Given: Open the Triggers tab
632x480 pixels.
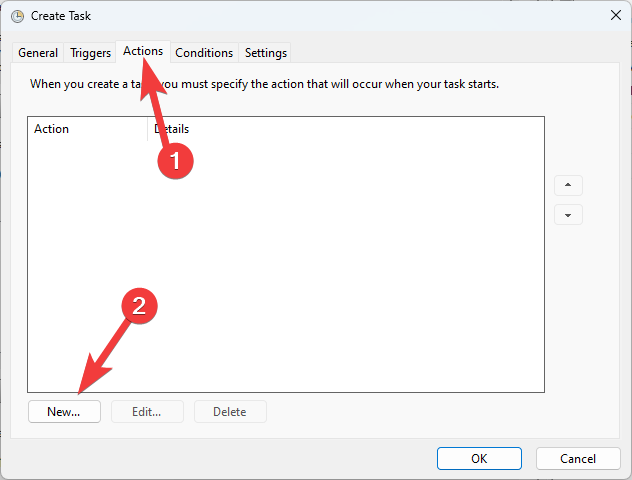Looking at the screenshot, I should click(90, 53).
